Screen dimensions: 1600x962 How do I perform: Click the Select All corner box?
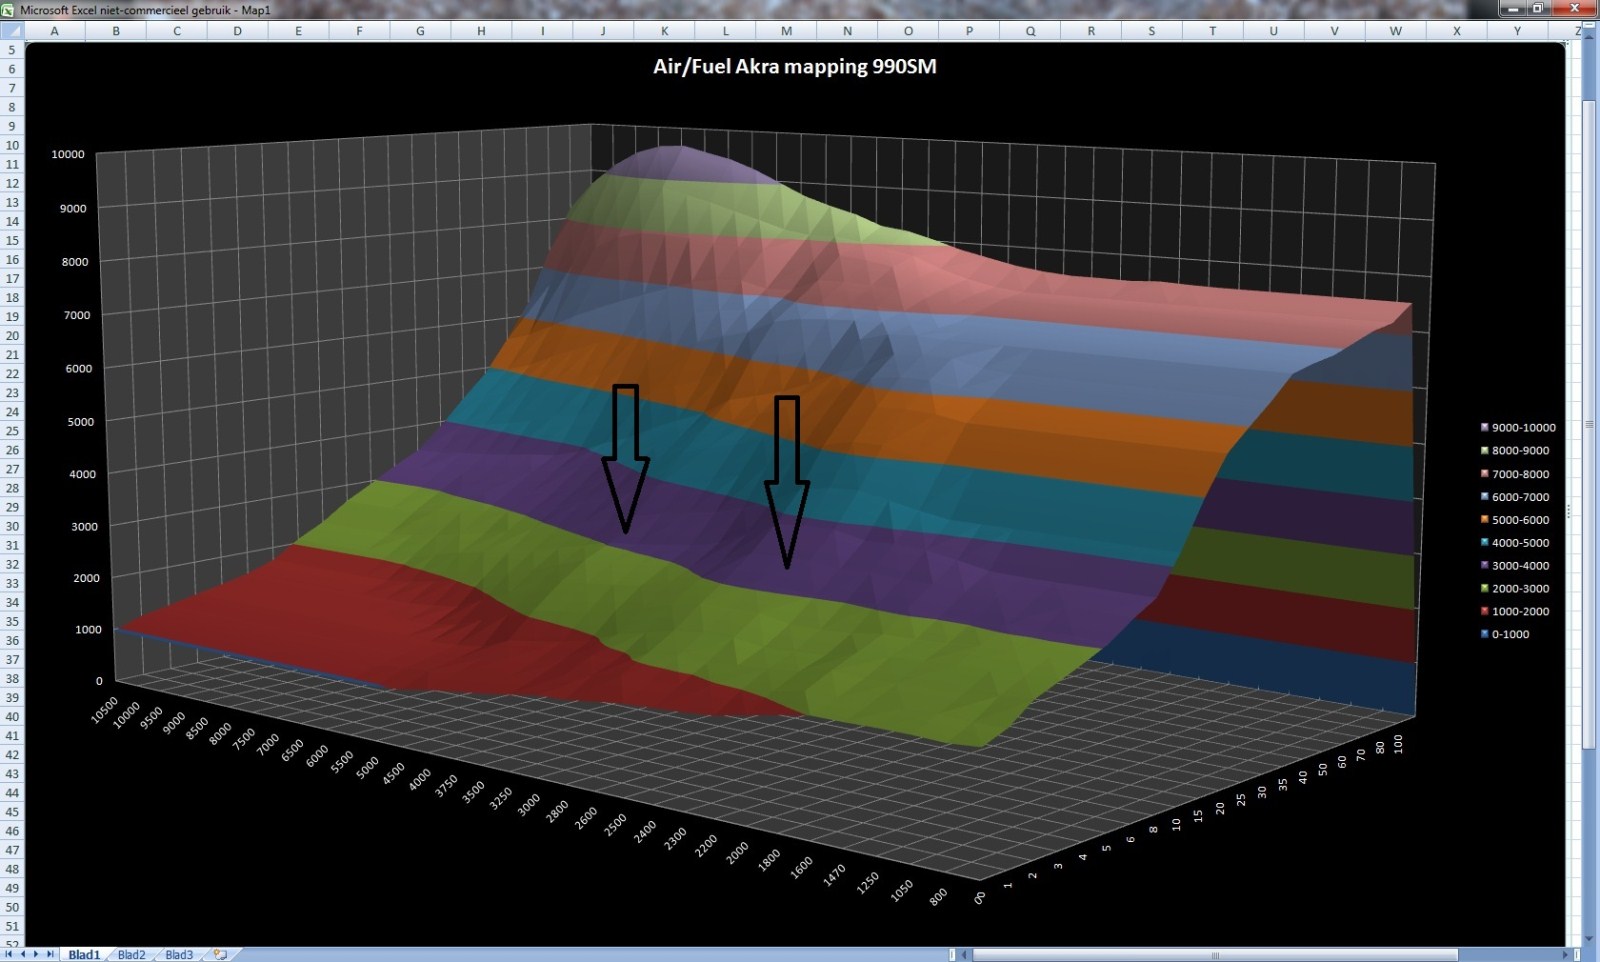(x=12, y=31)
